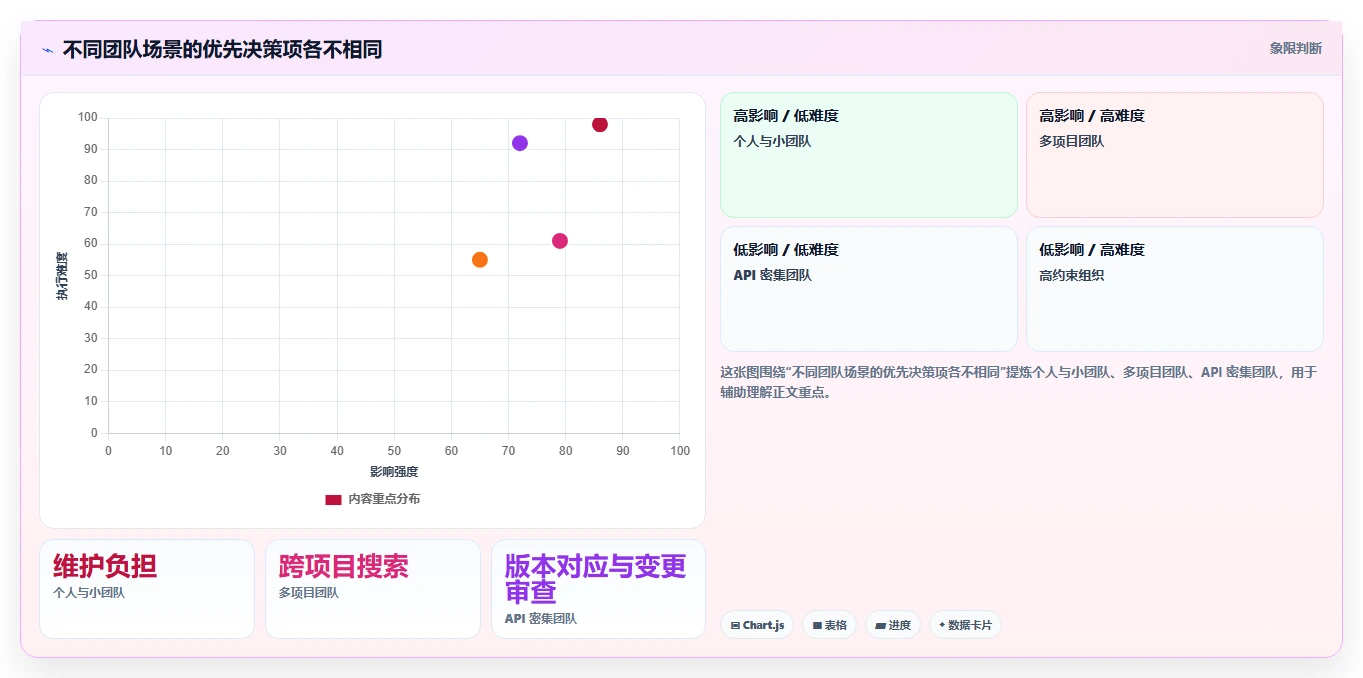1363x678 pixels.
Task: Click the lightning icon beside the title
Action: tap(48, 50)
